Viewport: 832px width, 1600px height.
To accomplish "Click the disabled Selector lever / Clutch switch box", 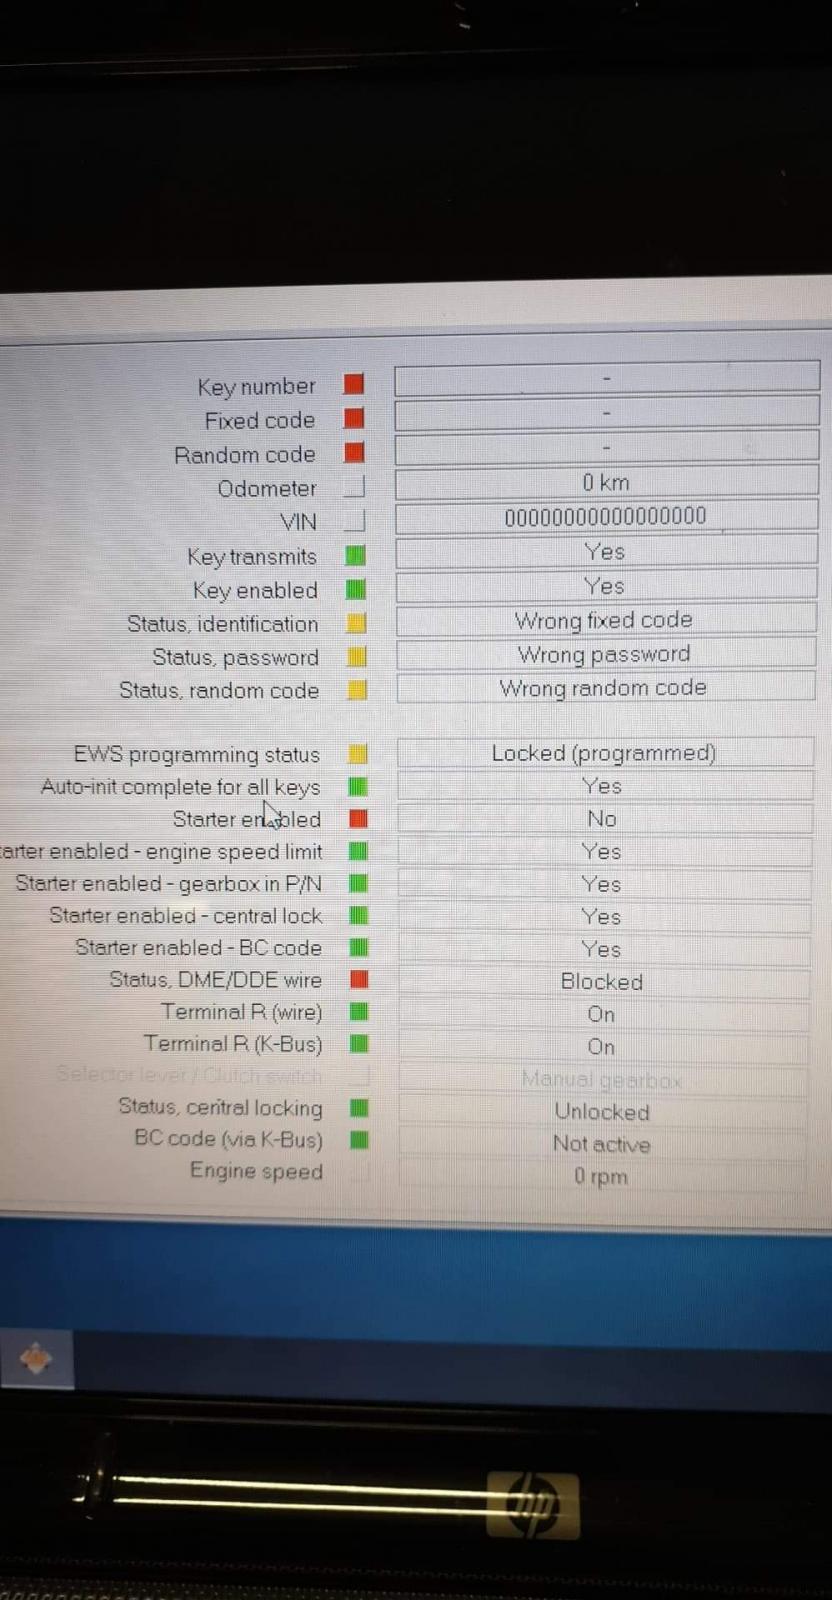I will [360, 1076].
